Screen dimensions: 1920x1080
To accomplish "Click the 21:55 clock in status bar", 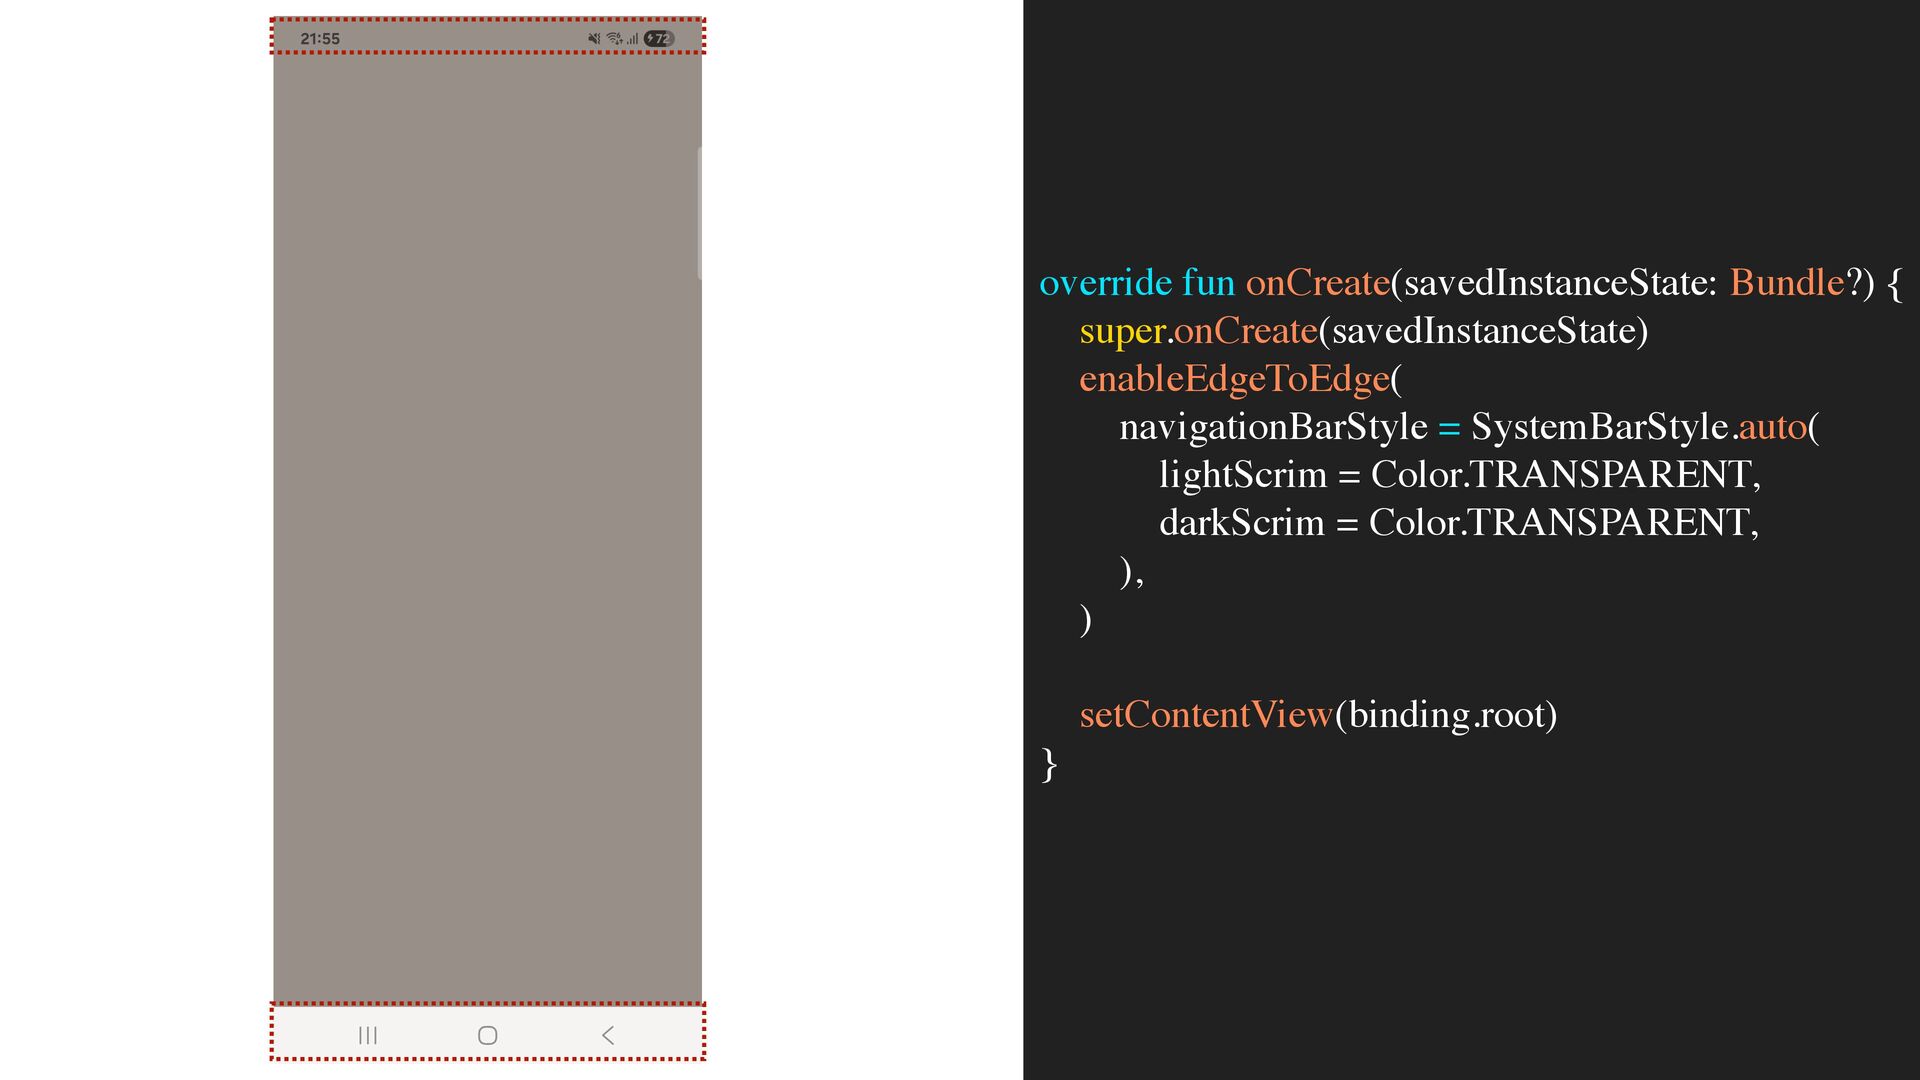I will [320, 39].
